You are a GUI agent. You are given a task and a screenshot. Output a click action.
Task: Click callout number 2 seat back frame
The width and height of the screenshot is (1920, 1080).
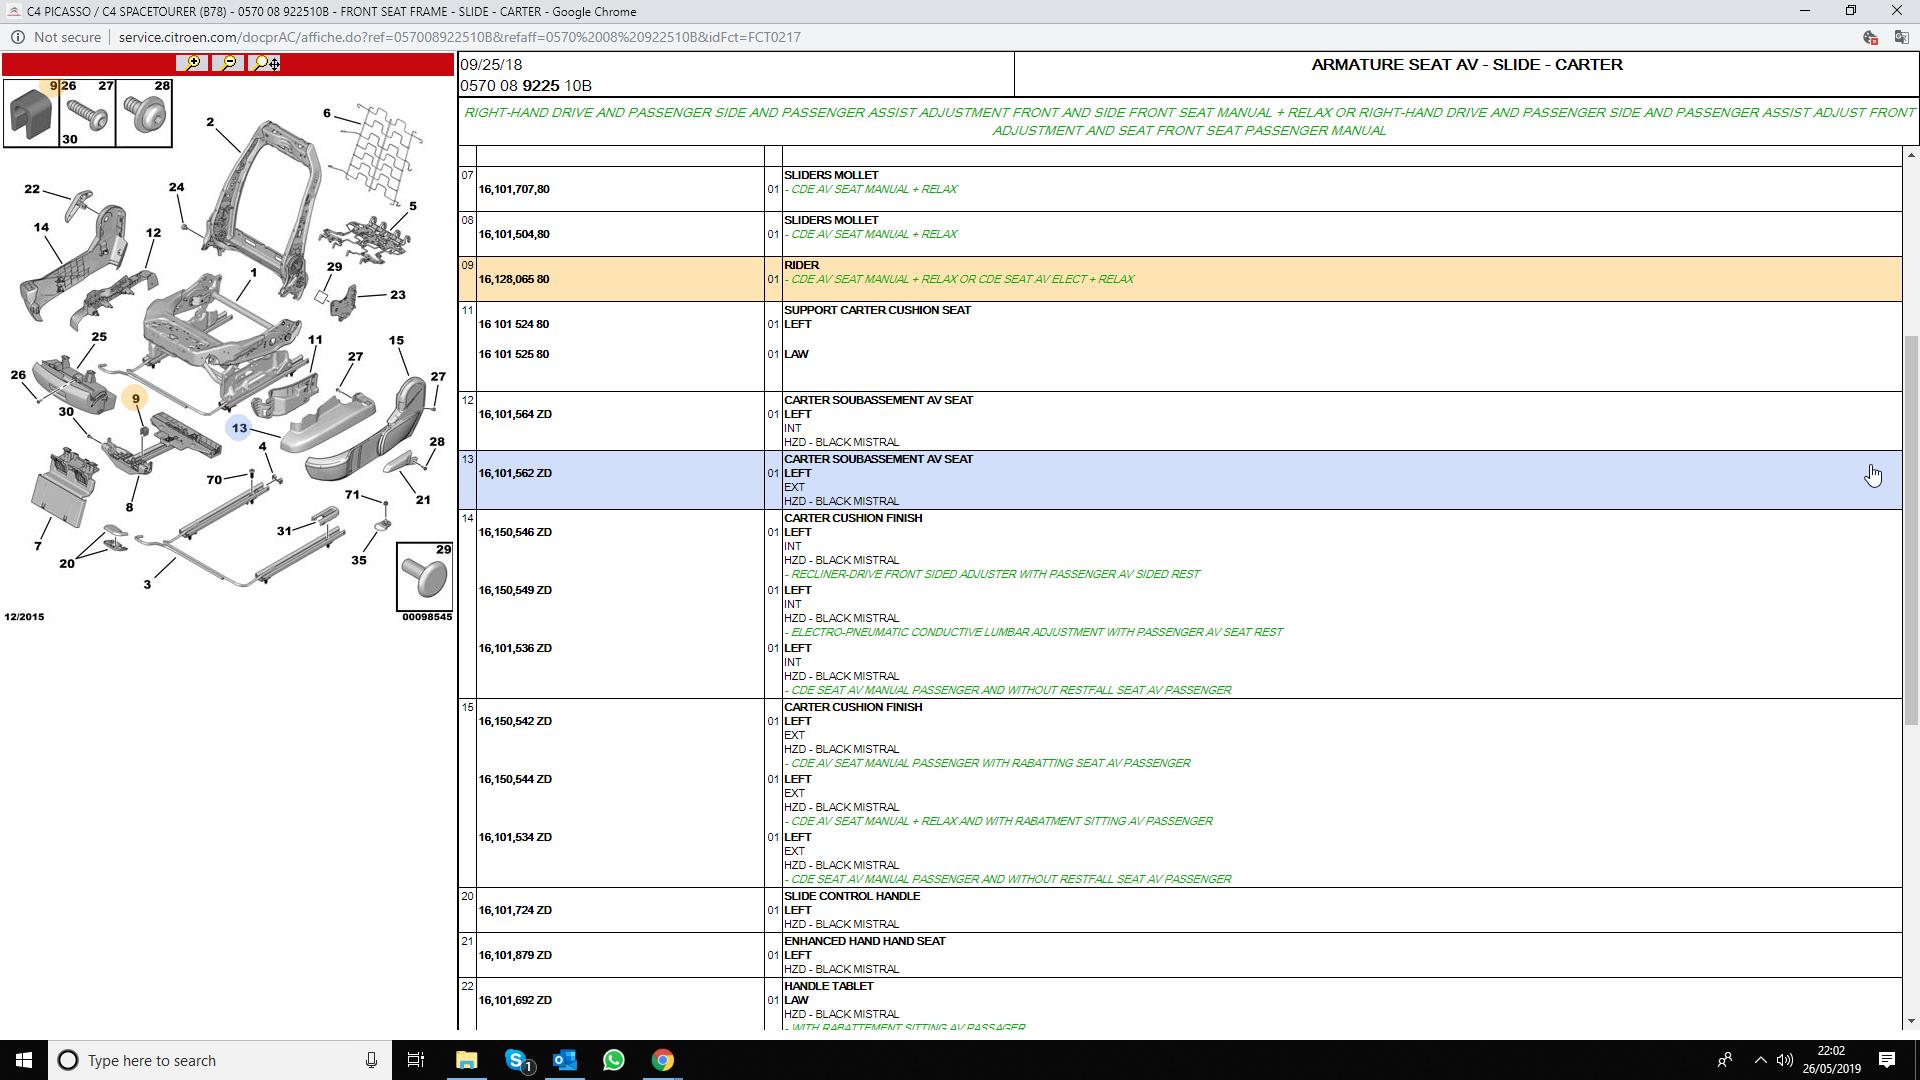pyautogui.click(x=210, y=122)
